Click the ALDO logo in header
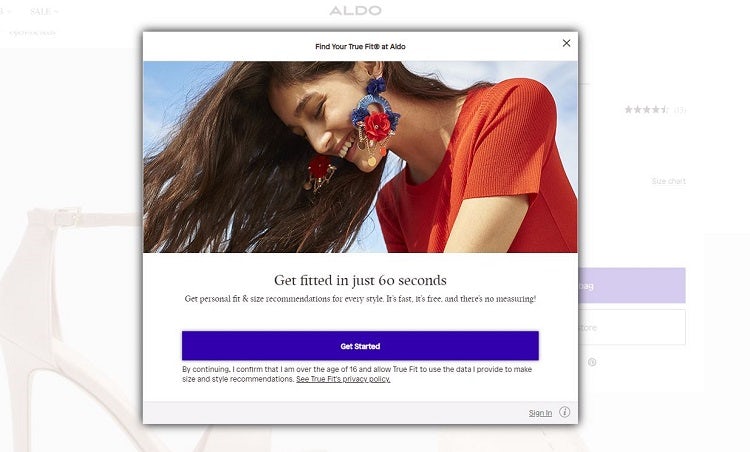Viewport: 750px width, 452px height. 355,11
